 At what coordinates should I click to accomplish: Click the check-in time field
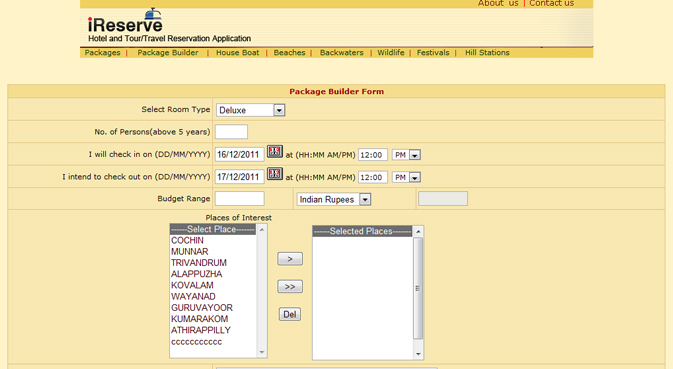pos(373,155)
